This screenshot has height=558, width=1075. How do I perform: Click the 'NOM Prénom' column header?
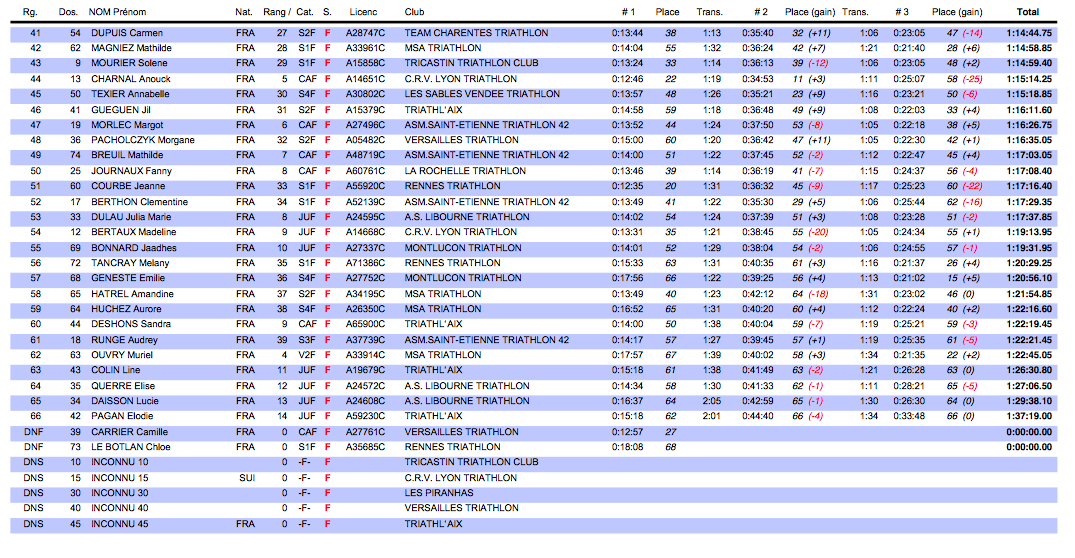click(117, 12)
